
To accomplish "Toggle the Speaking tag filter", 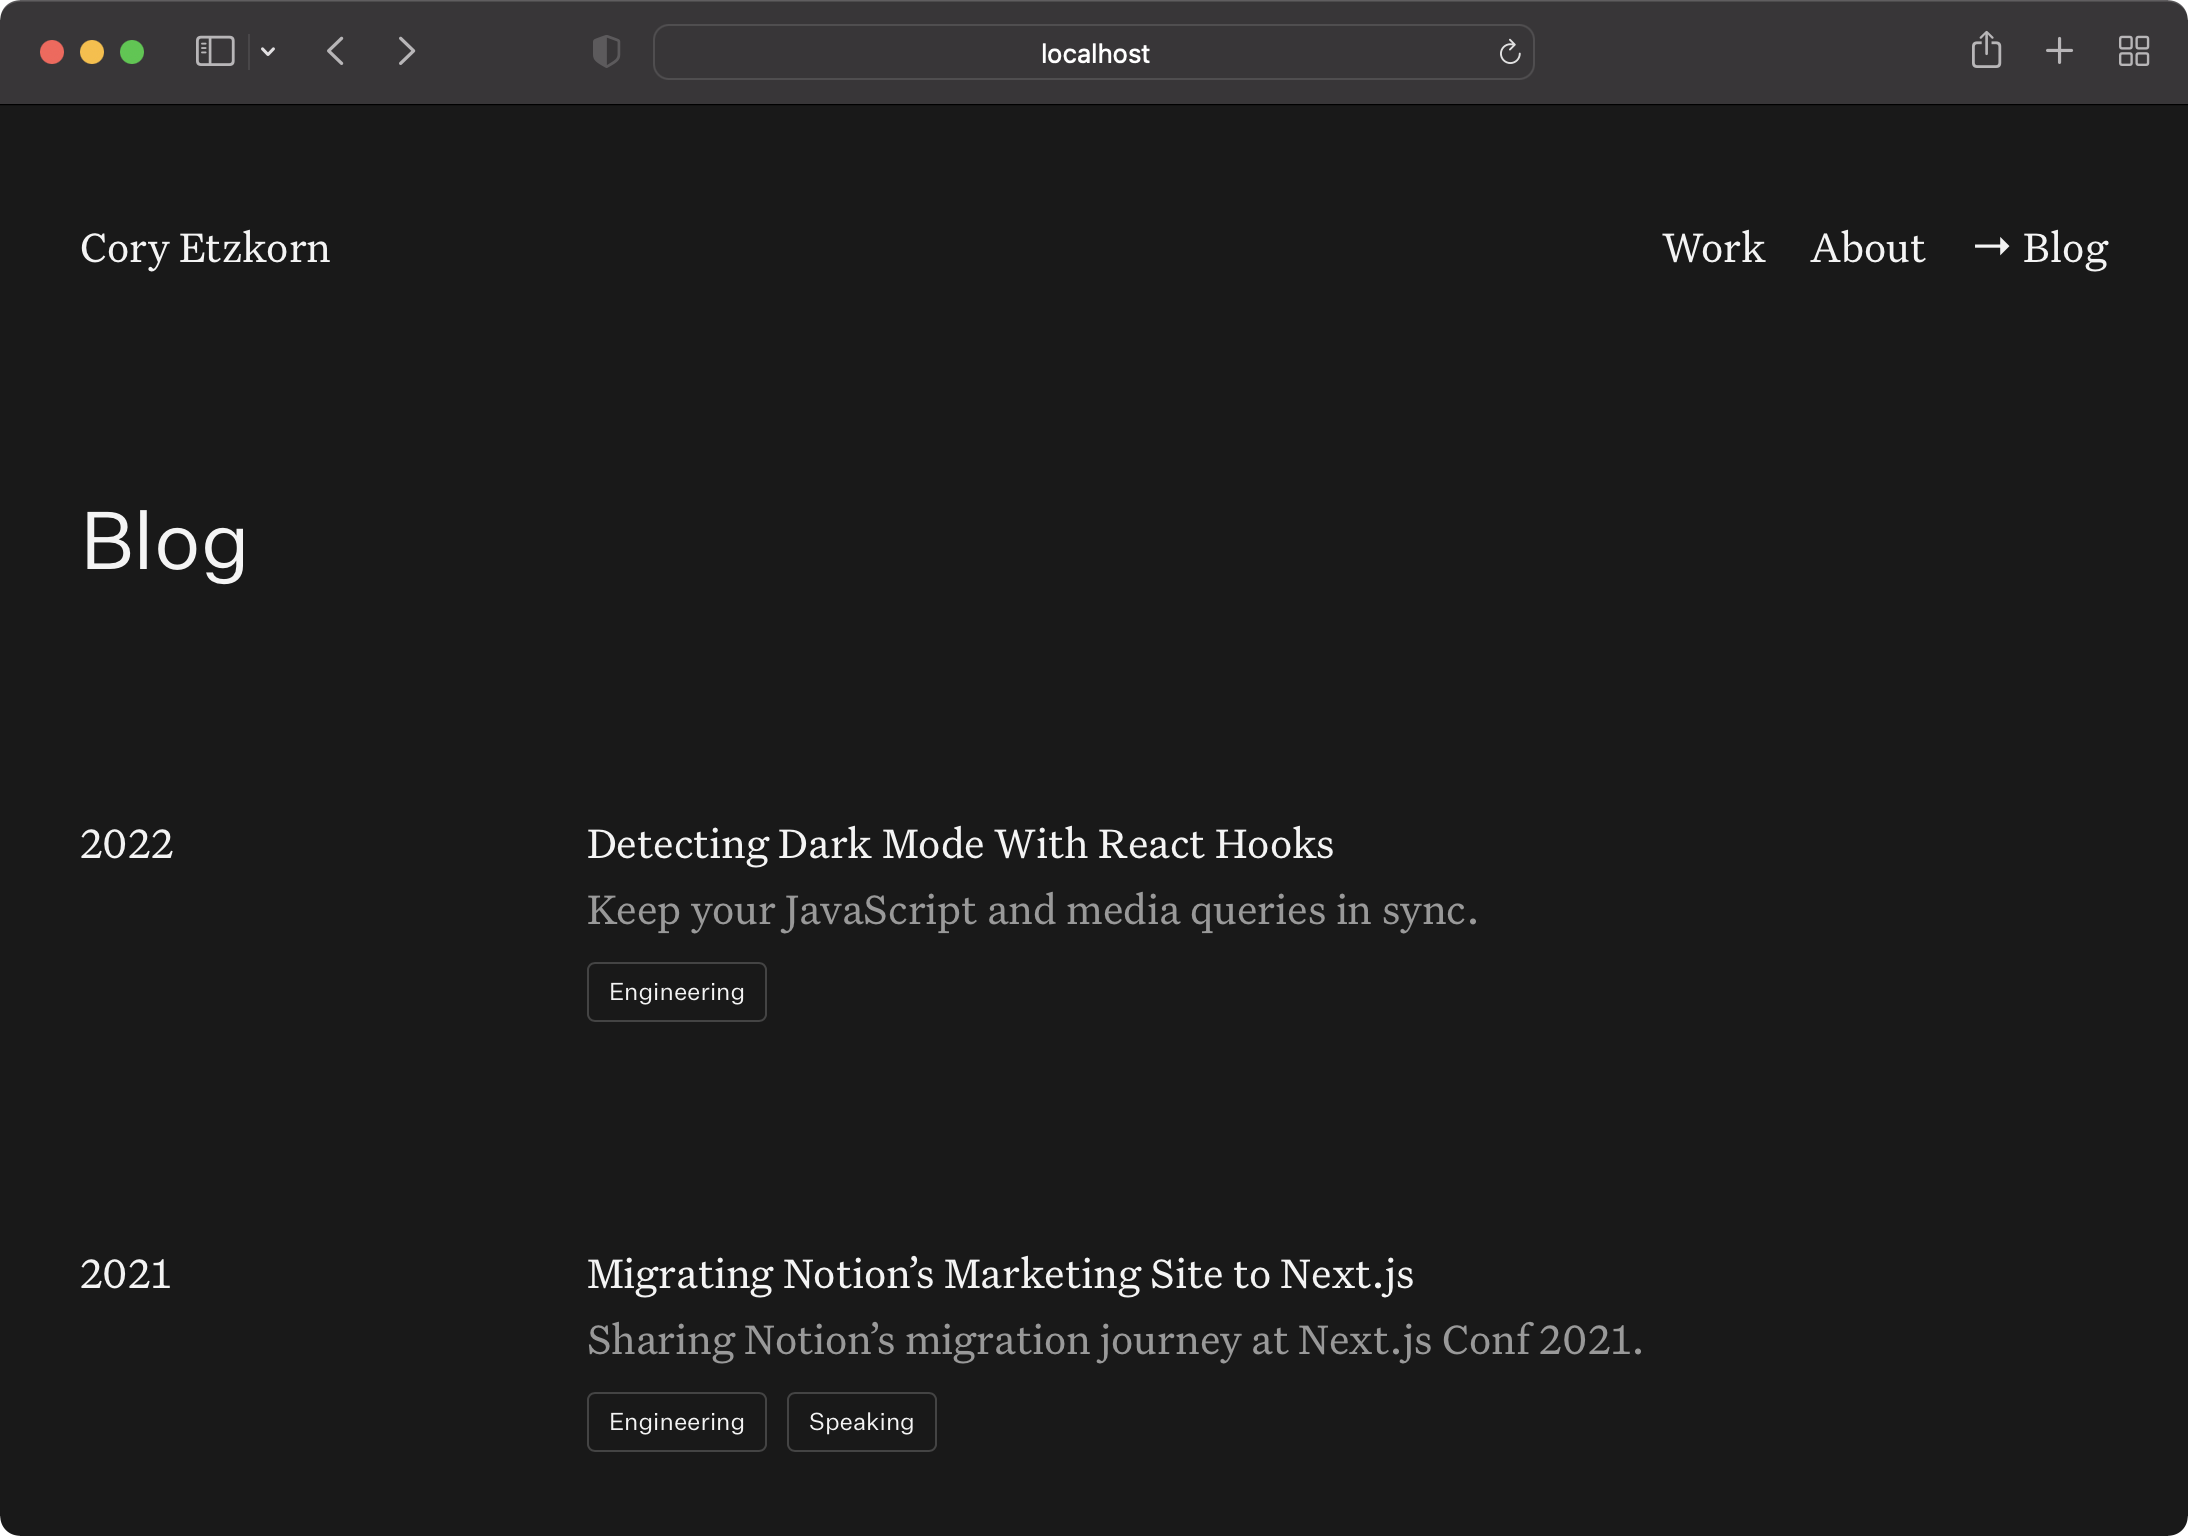I will pyautogui.click(x=861, y=1421).
